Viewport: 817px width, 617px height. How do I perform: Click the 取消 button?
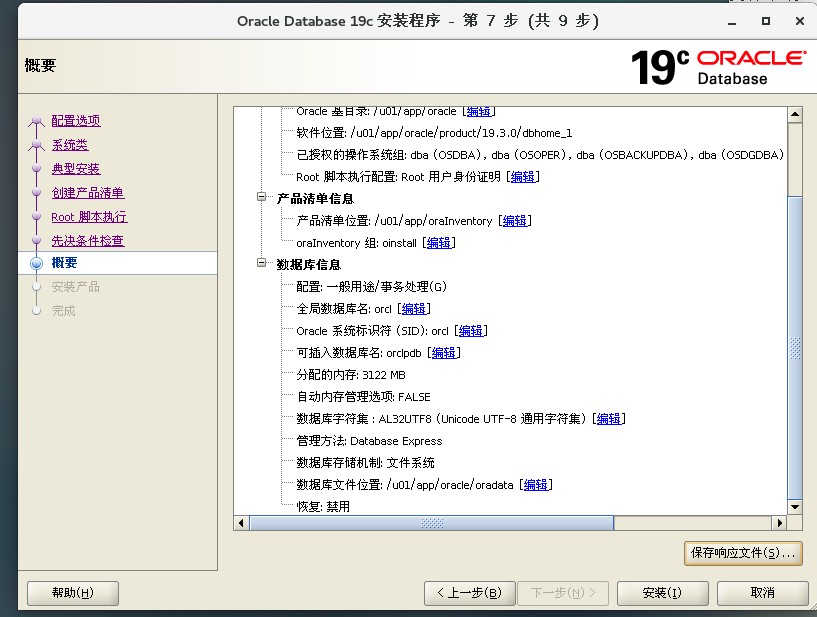point(762,593)
